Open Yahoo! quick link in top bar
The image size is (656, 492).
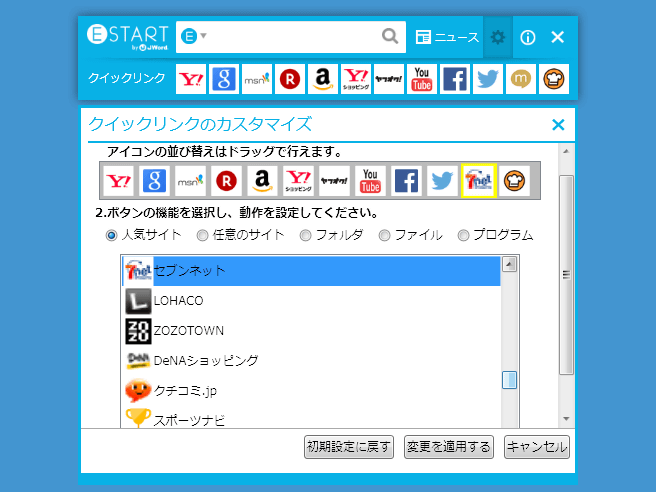(191, 79)
